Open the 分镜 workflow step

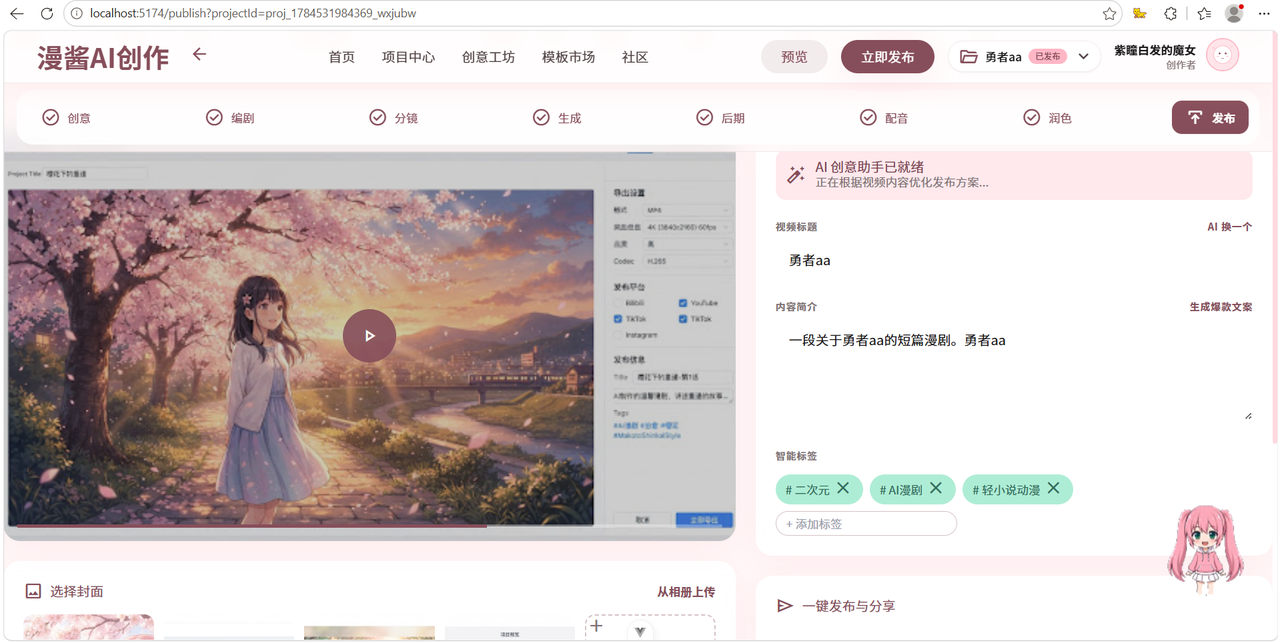tap(393, 118)
